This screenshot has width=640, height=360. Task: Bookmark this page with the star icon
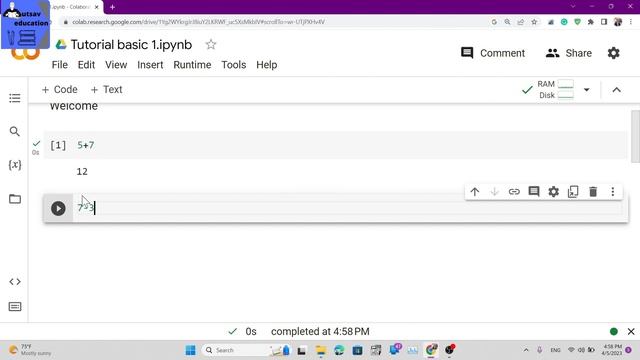(534, 22)
